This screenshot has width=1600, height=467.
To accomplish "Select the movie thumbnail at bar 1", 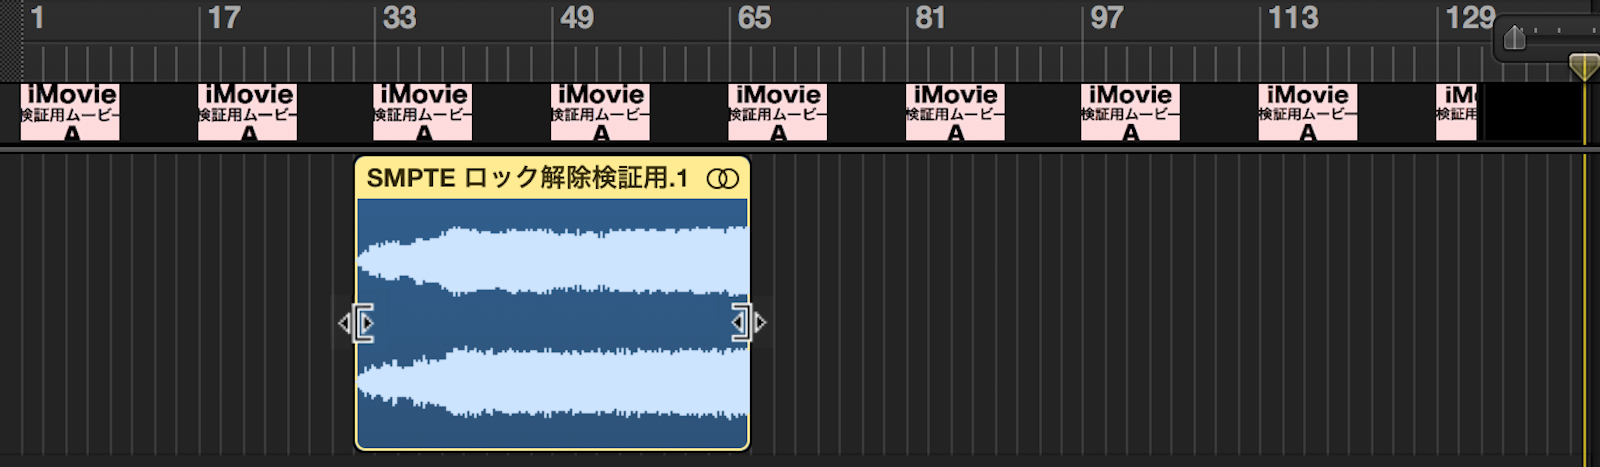I will tap(70, 111).
